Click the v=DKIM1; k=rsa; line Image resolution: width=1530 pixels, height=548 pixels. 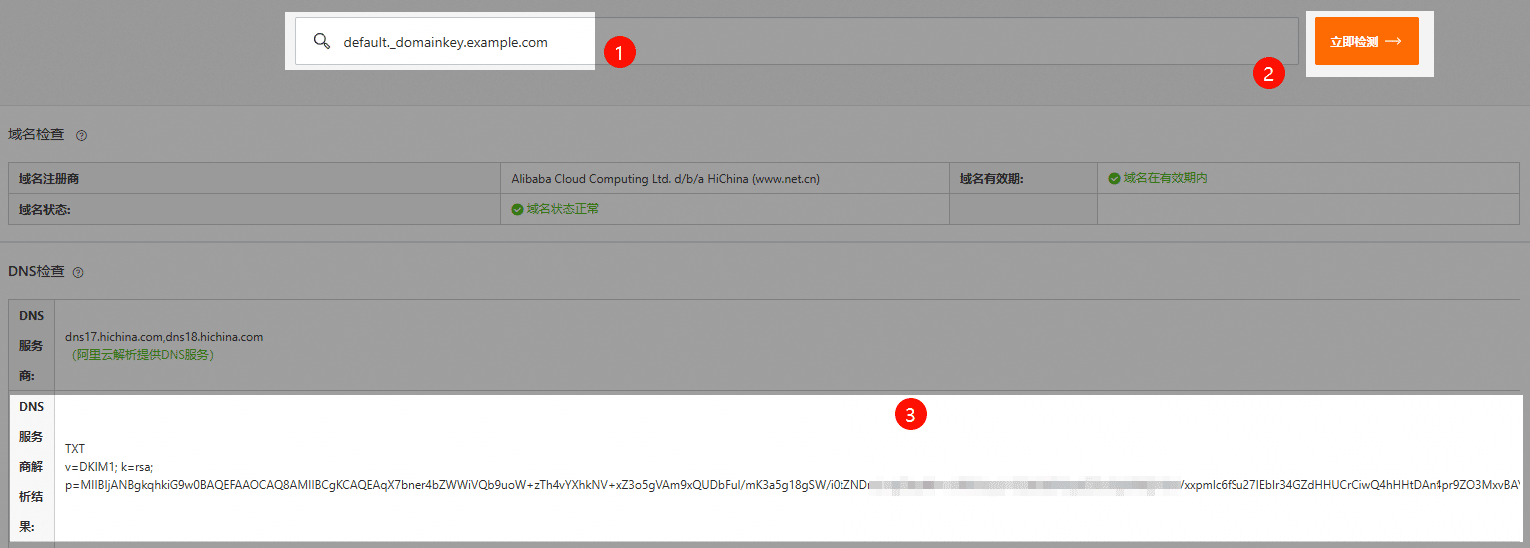point(109,467)
